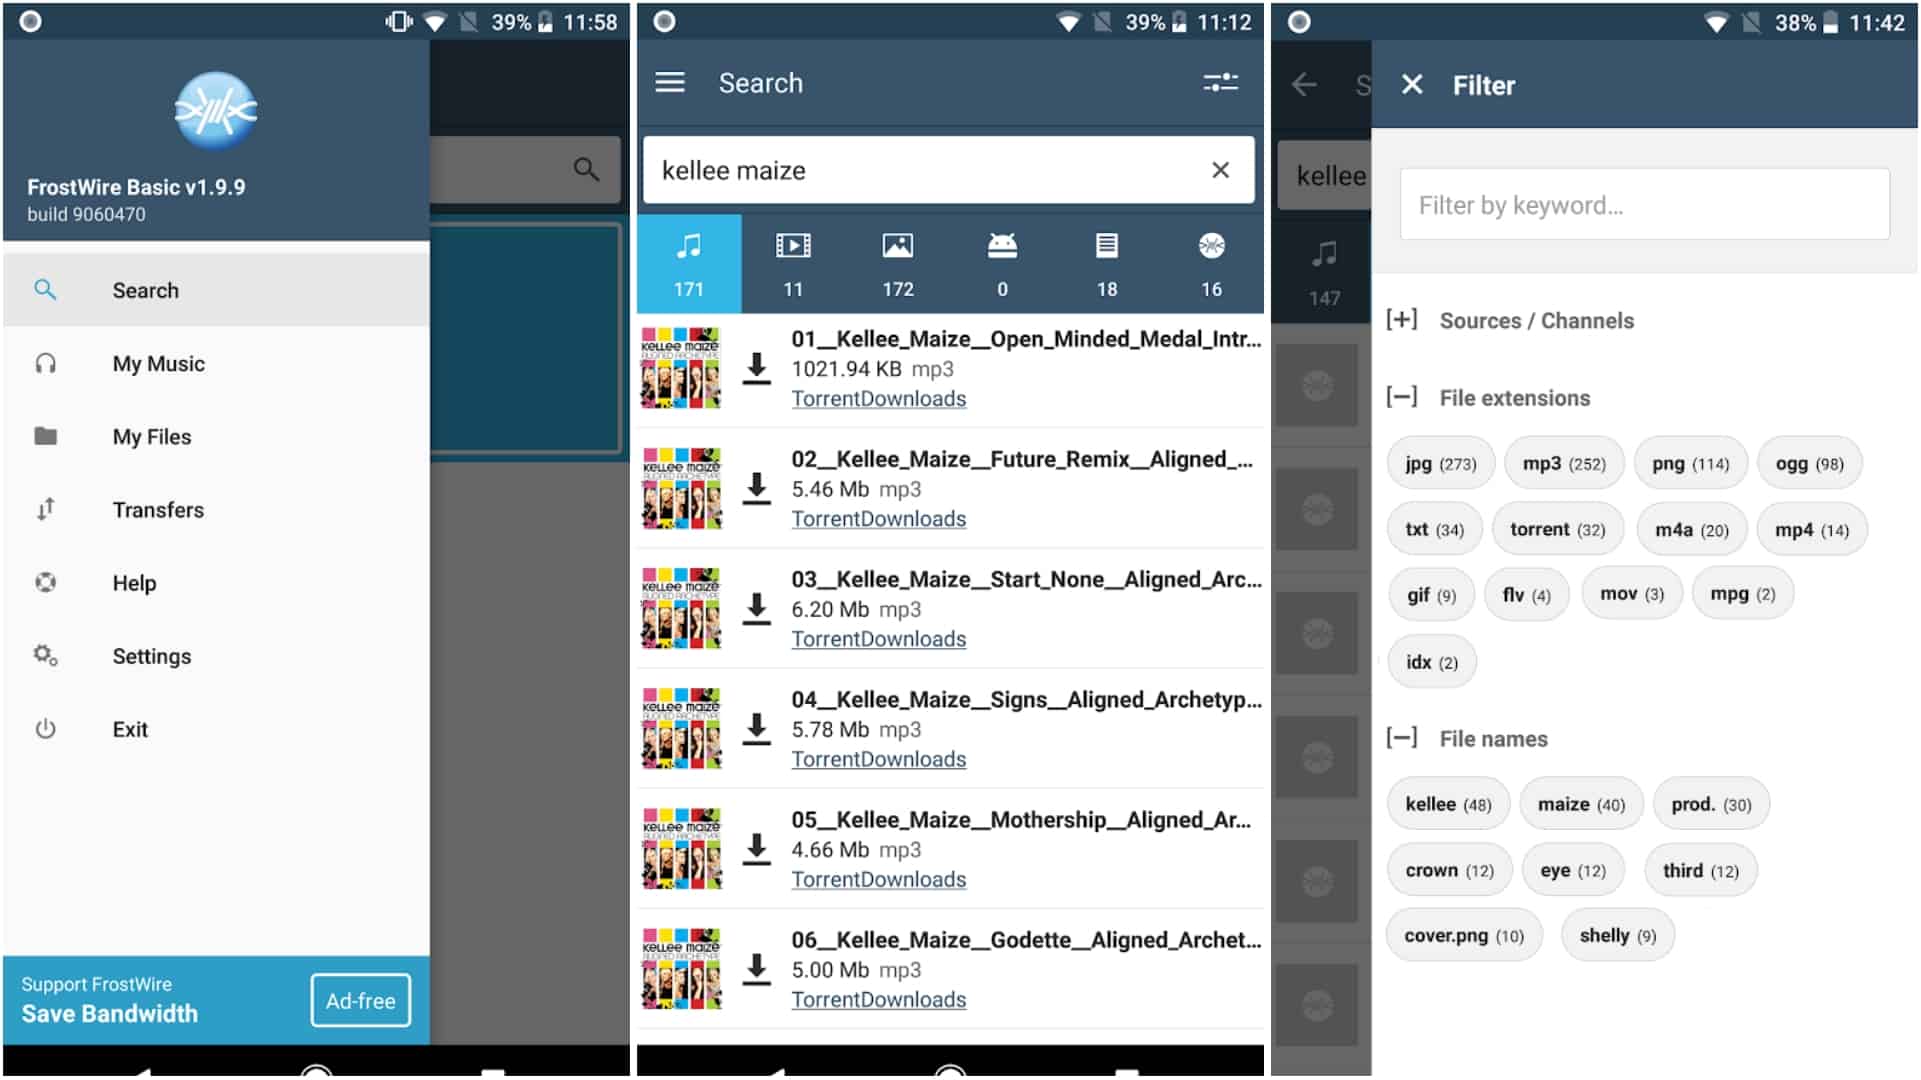Expand the Sources / Channels section
The image size is (1921, 1080).
click(1402, 320)
